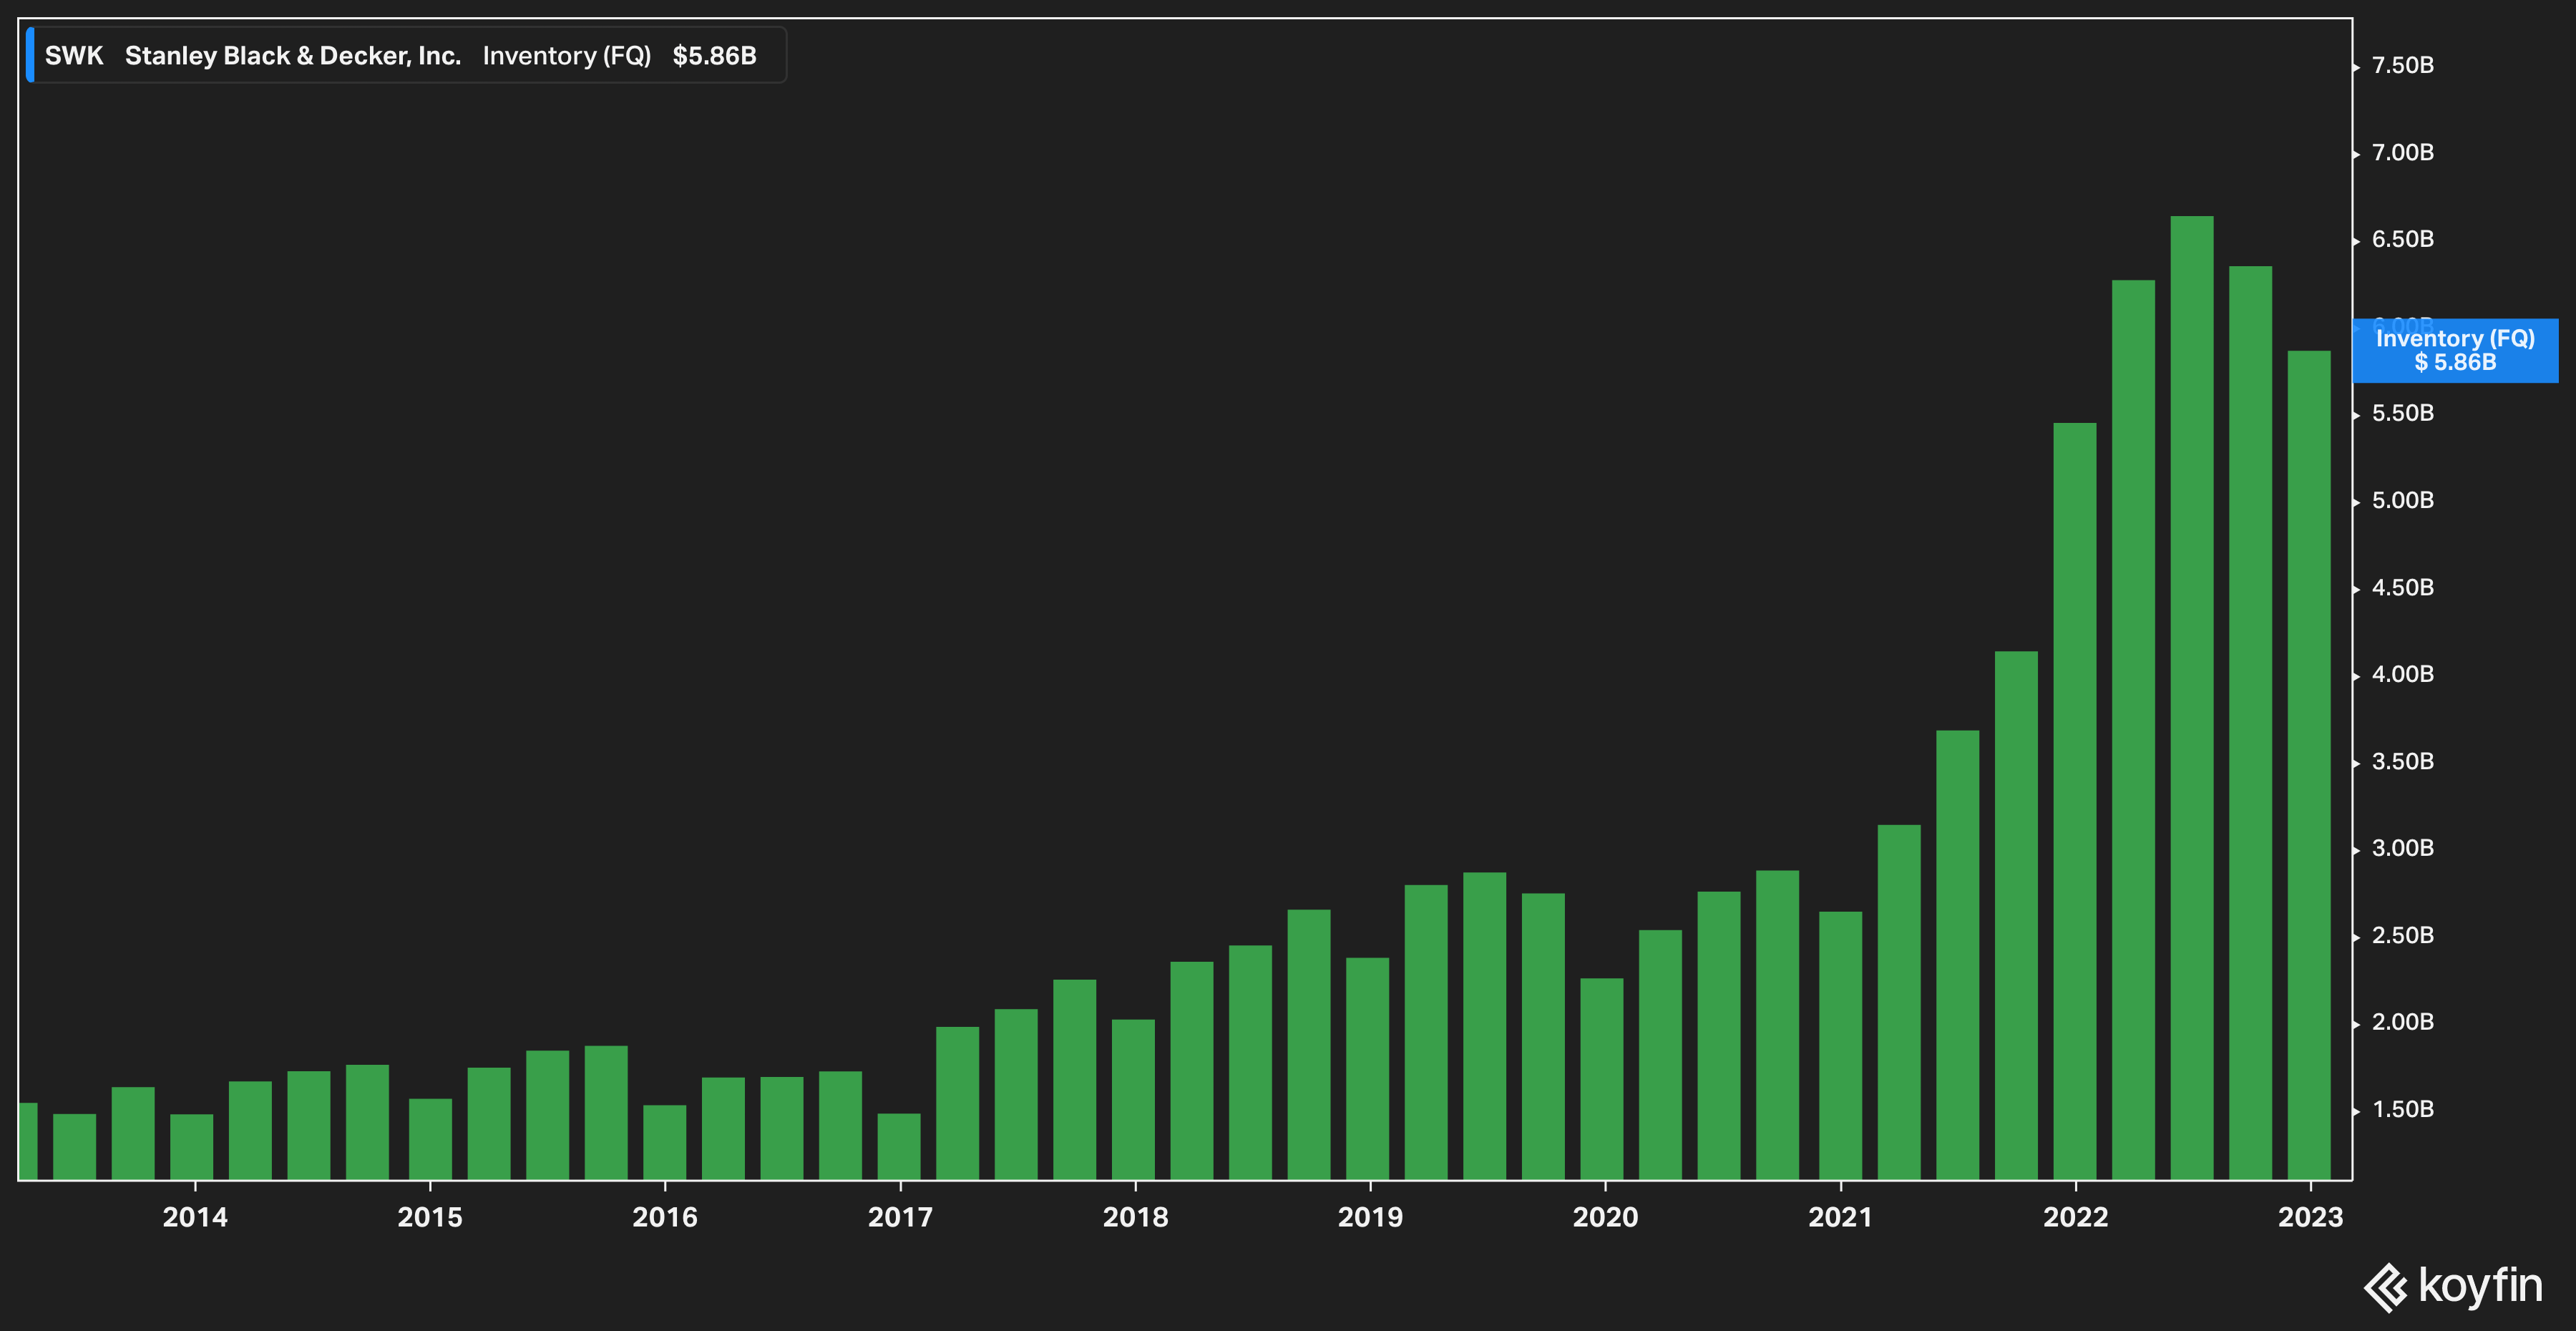The width and height of the screenshot is (2576, 1331).
Task: Click the 2.00B y-axis label
Action: pos(2403,1022)
